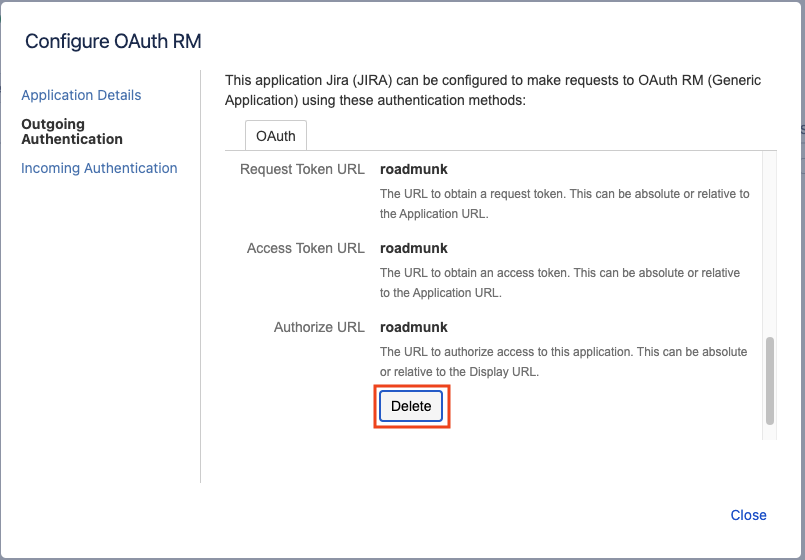The width and height of the screenshot is (805, 560).
Task: Click the request token description text
Action: click(564, 203)
